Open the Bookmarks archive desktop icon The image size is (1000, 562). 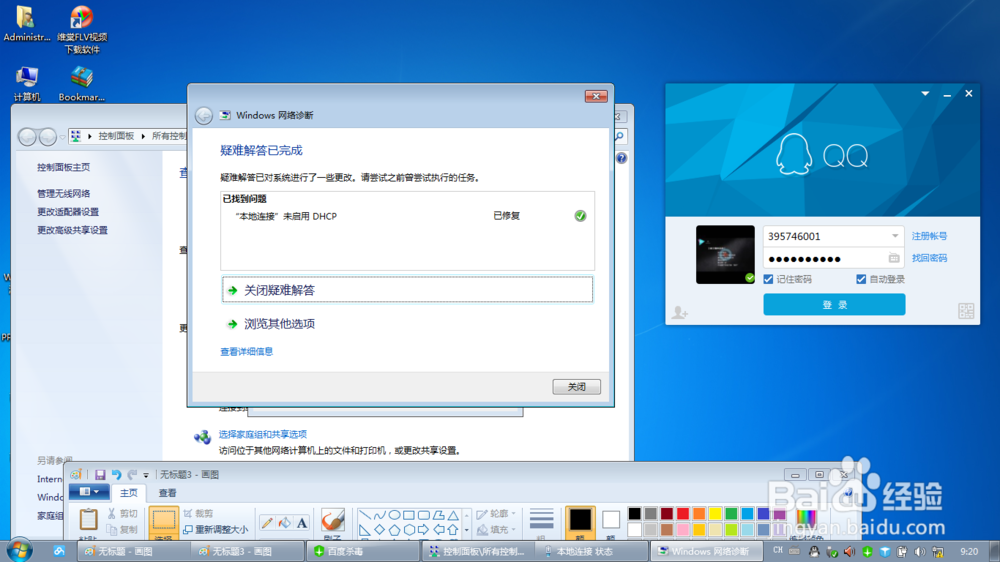point(82,84)
